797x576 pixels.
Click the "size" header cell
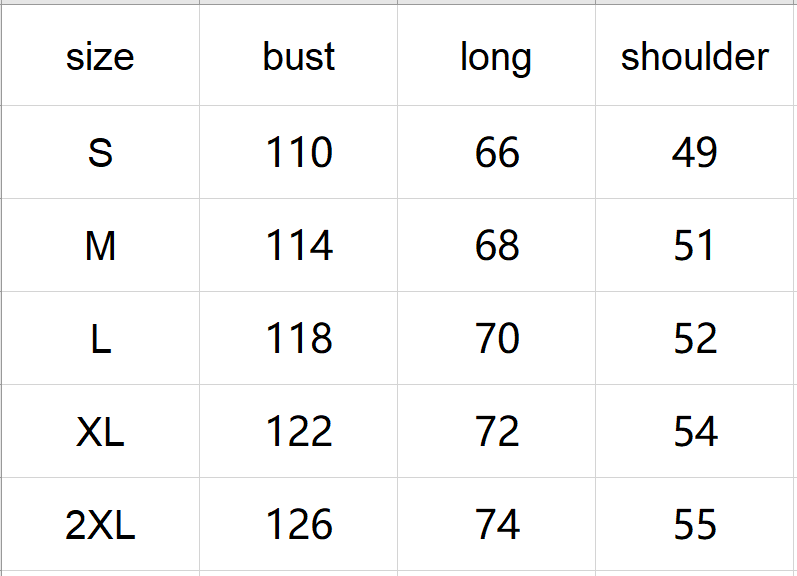point(100,57)
